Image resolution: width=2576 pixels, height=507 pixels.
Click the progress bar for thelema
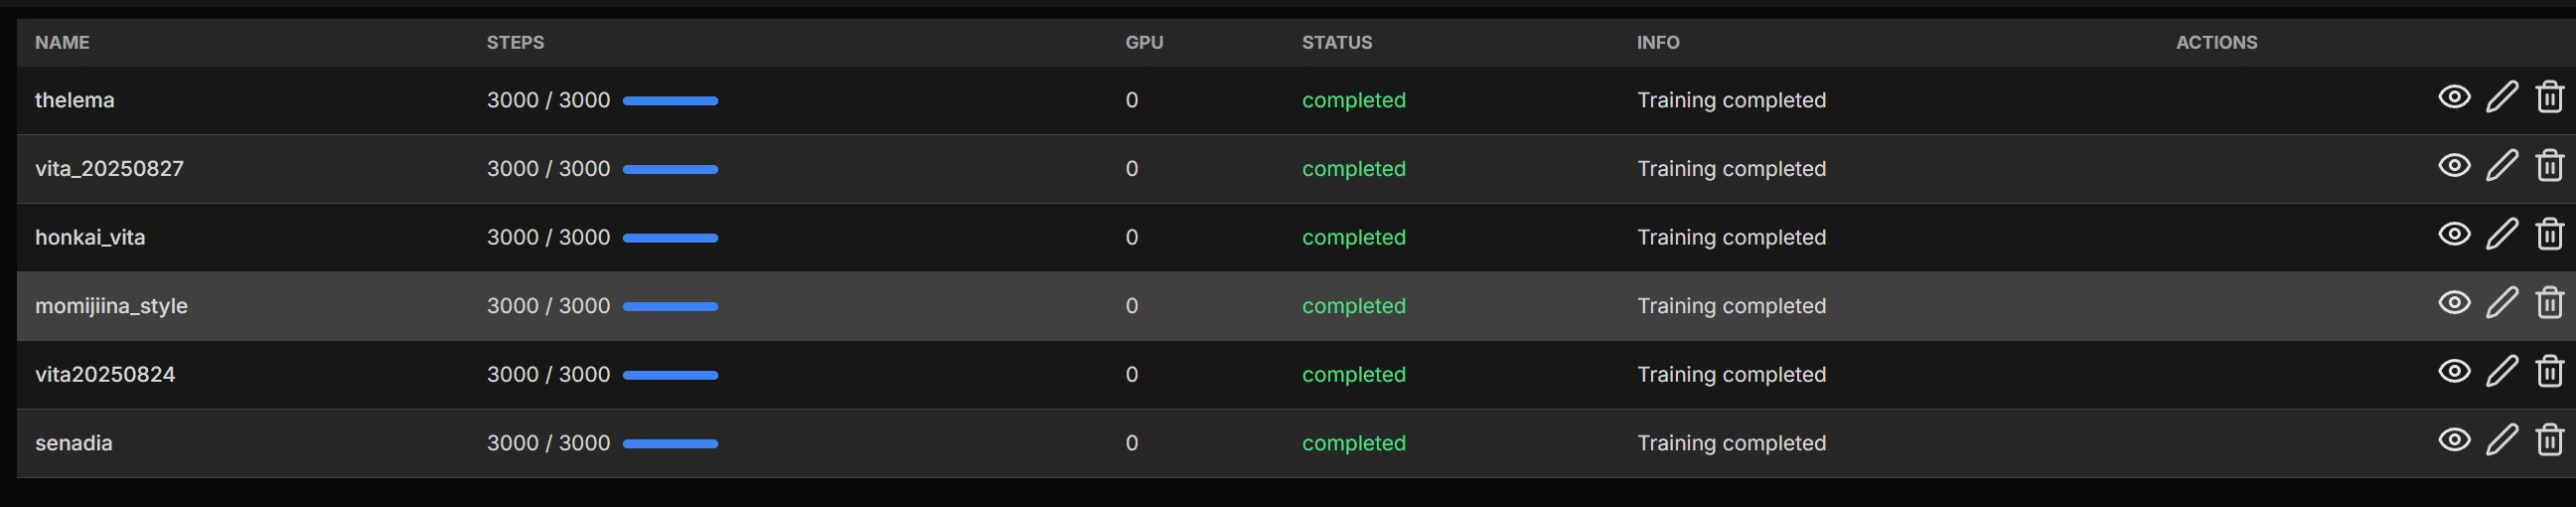[x=670, y=101]
